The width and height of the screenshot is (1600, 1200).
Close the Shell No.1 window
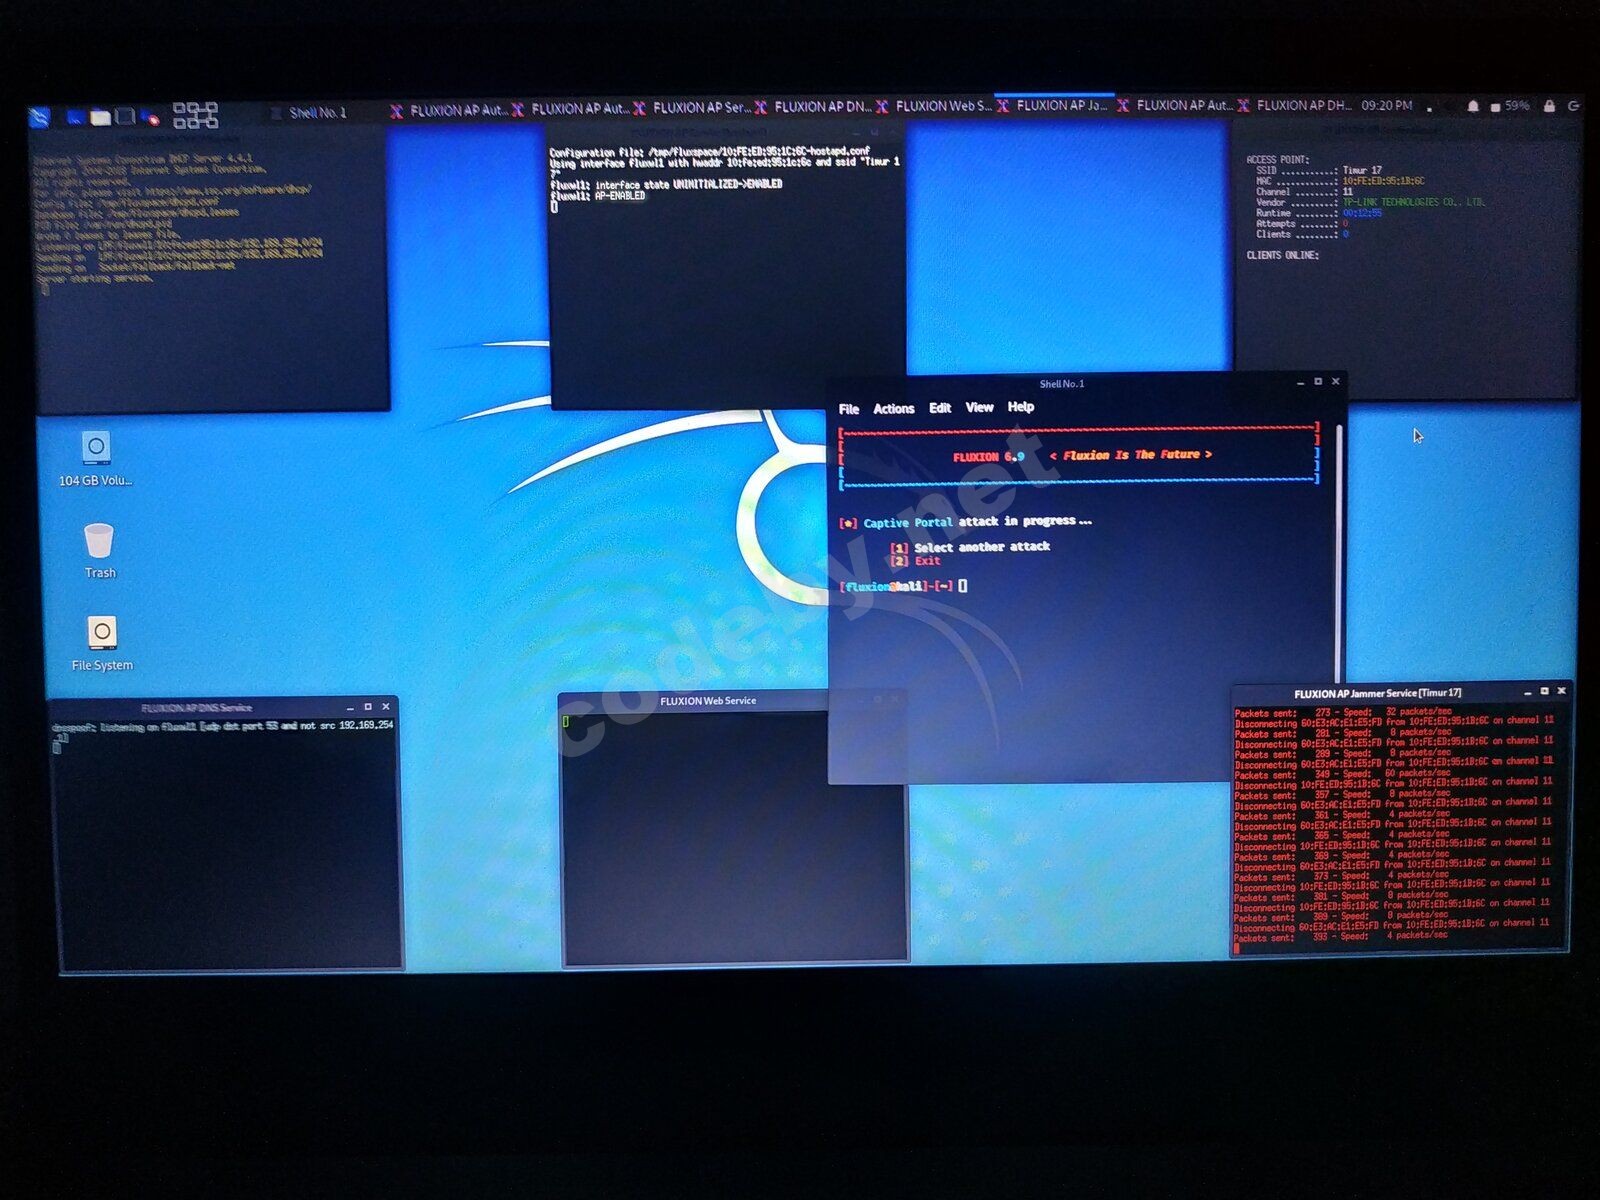(1336, 381)
